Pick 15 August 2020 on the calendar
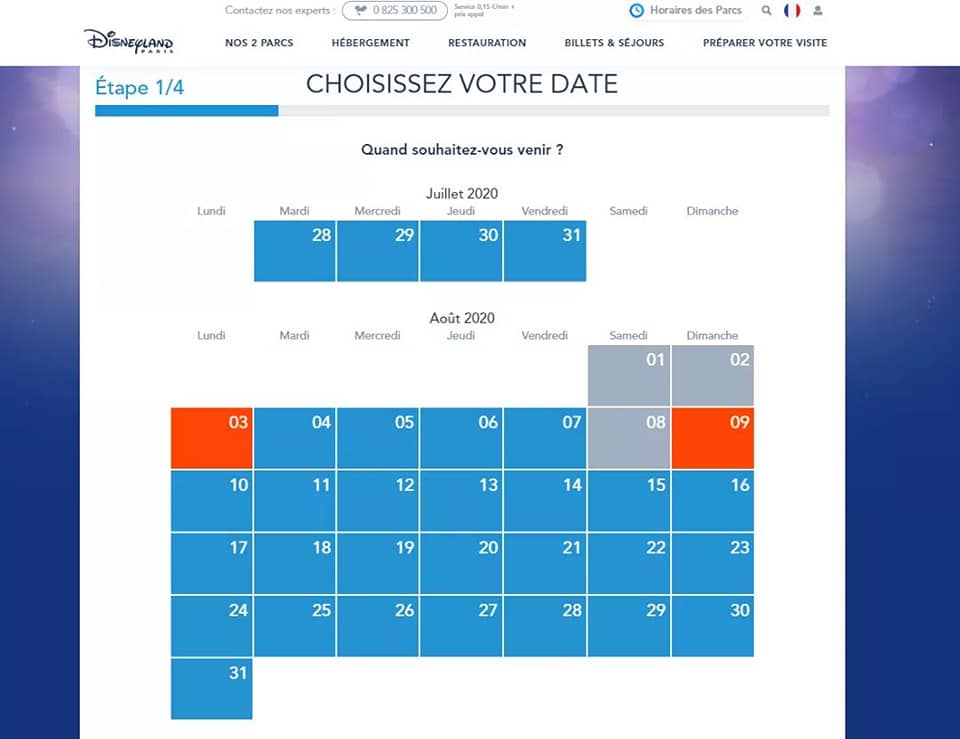The height and width of the screenshot is (739, 960). (x=629, y=501)
